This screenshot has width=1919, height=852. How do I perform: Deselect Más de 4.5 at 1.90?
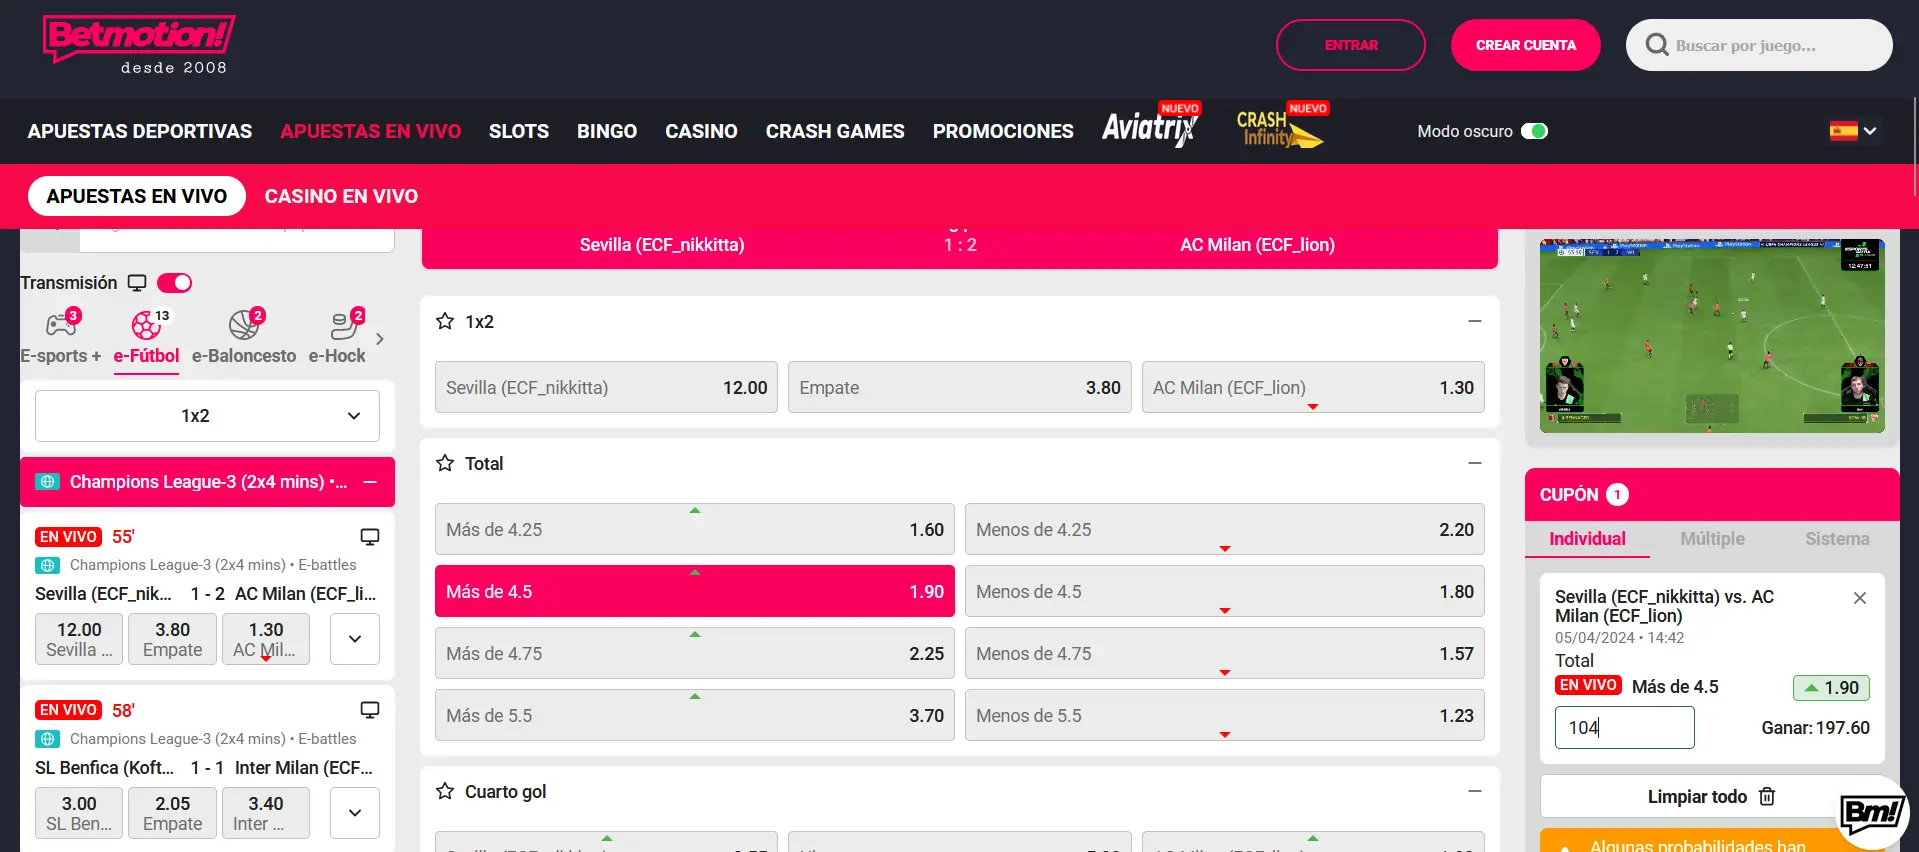[695, 592]
